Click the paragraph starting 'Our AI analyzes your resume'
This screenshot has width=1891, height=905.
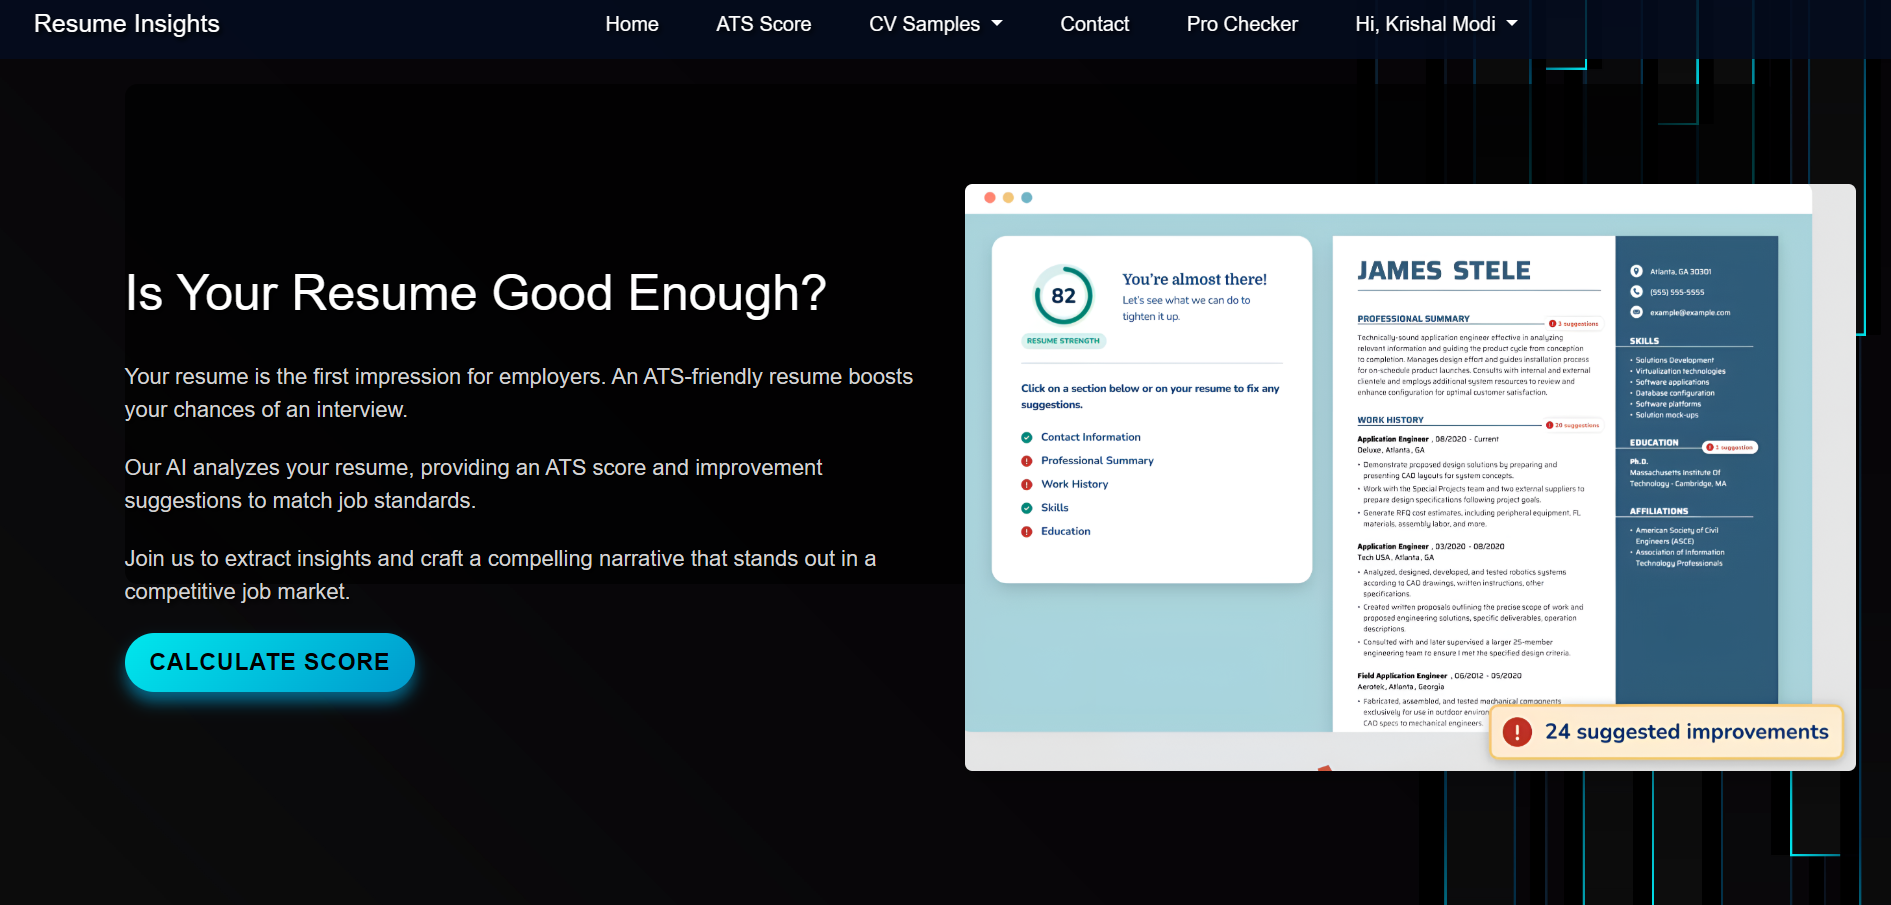473,484
